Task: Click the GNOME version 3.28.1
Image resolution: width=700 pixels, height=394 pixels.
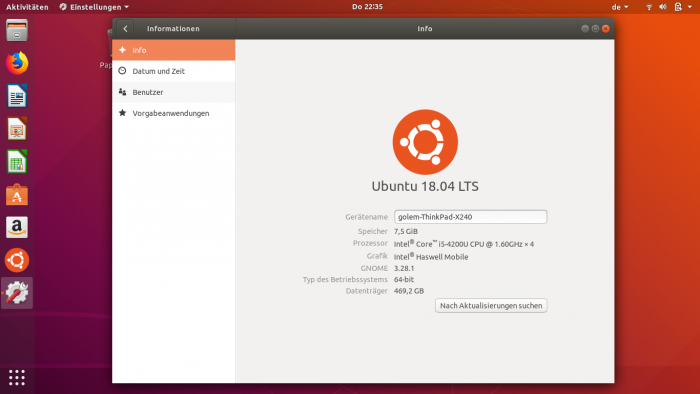Action: 404,268
